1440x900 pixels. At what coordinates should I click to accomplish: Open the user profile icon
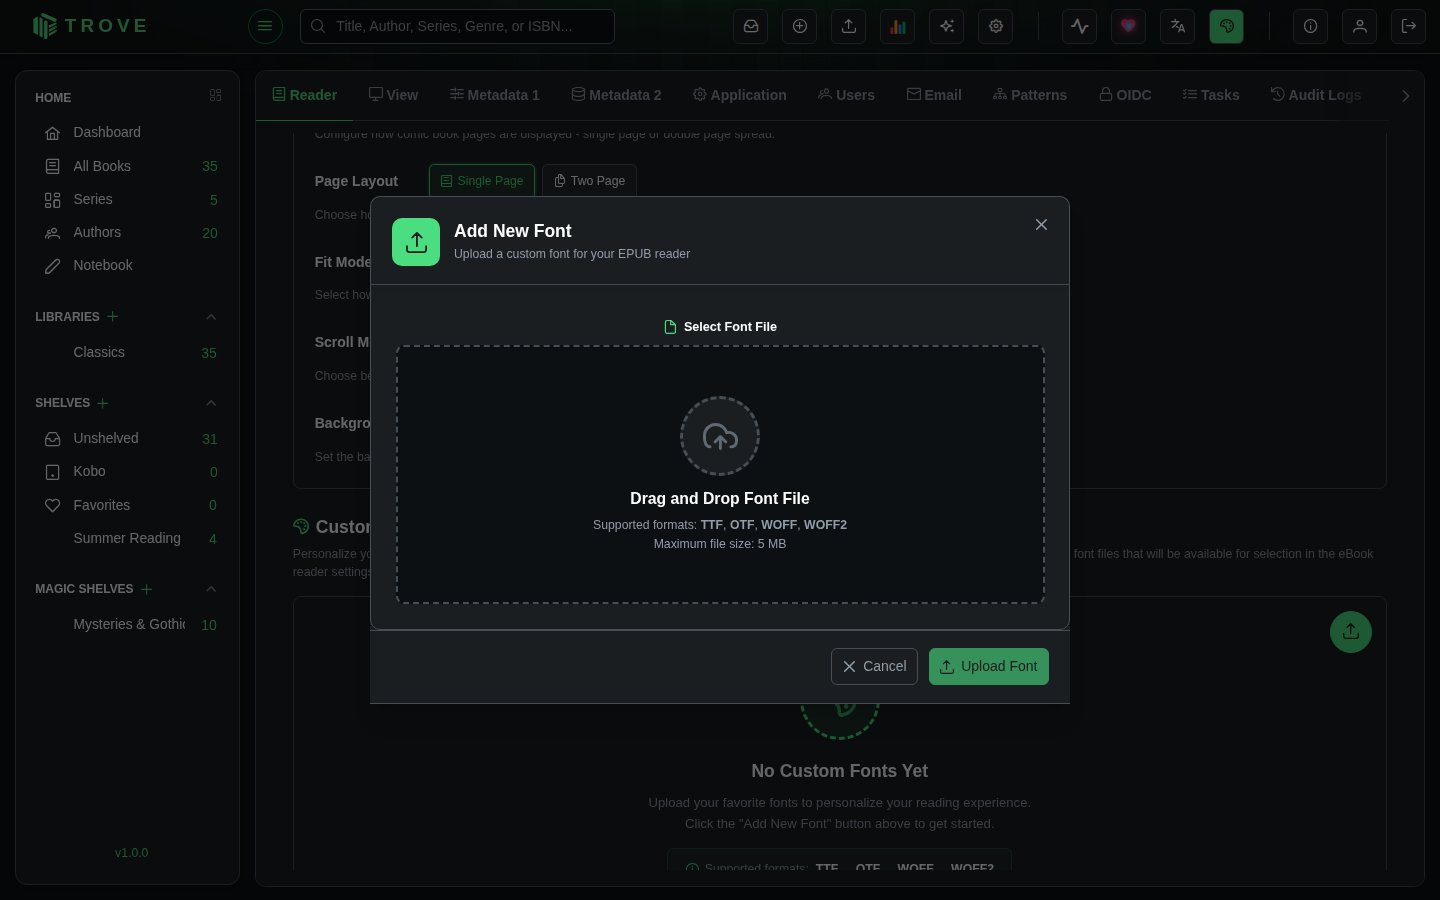pos(1360,26)
